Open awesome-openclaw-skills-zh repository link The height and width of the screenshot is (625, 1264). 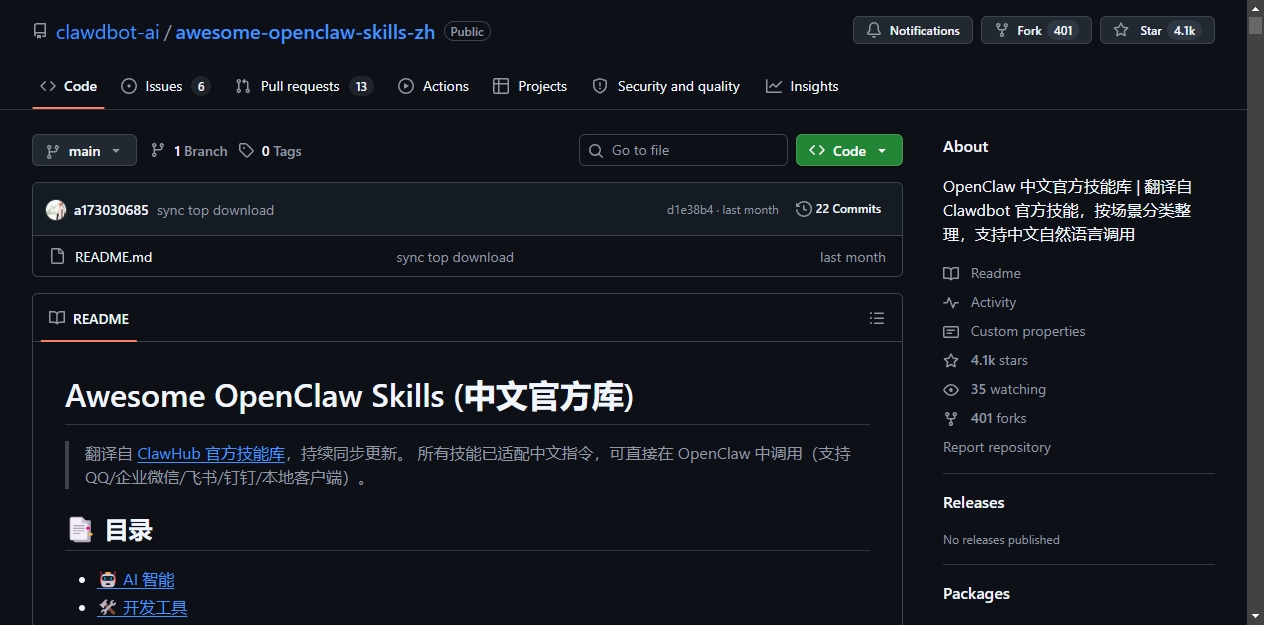[305, 31]
